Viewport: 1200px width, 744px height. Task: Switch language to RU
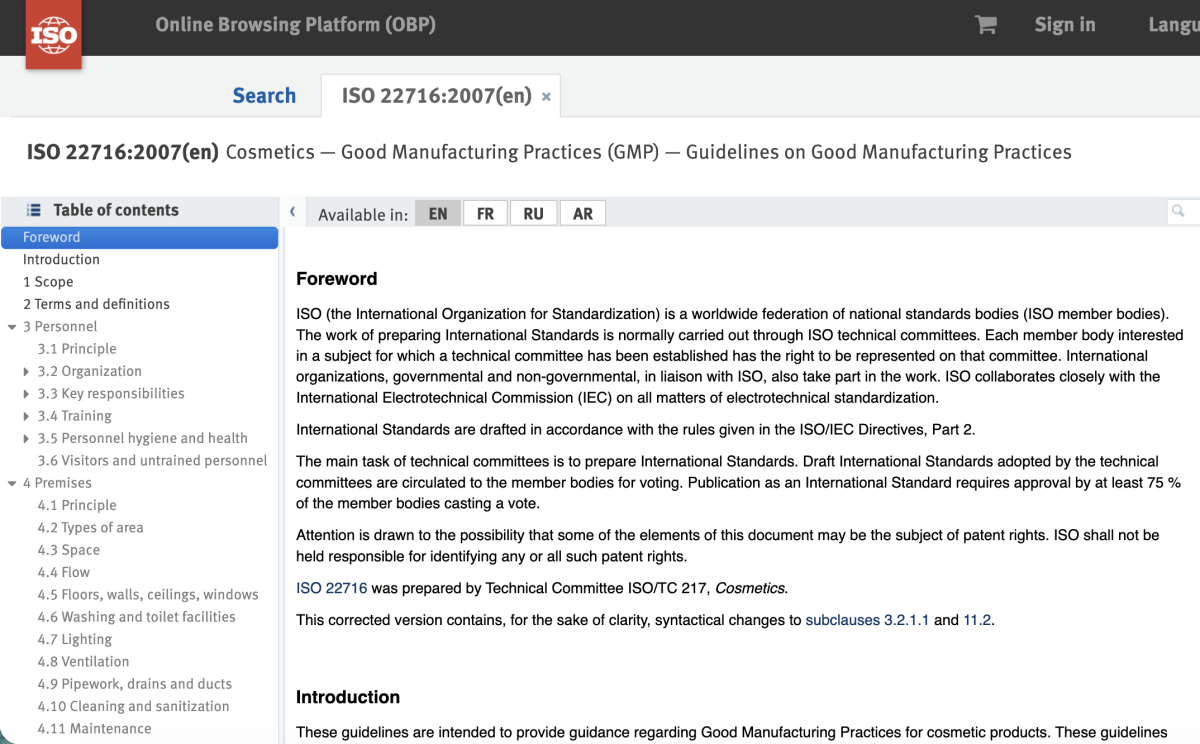[533, 214]
